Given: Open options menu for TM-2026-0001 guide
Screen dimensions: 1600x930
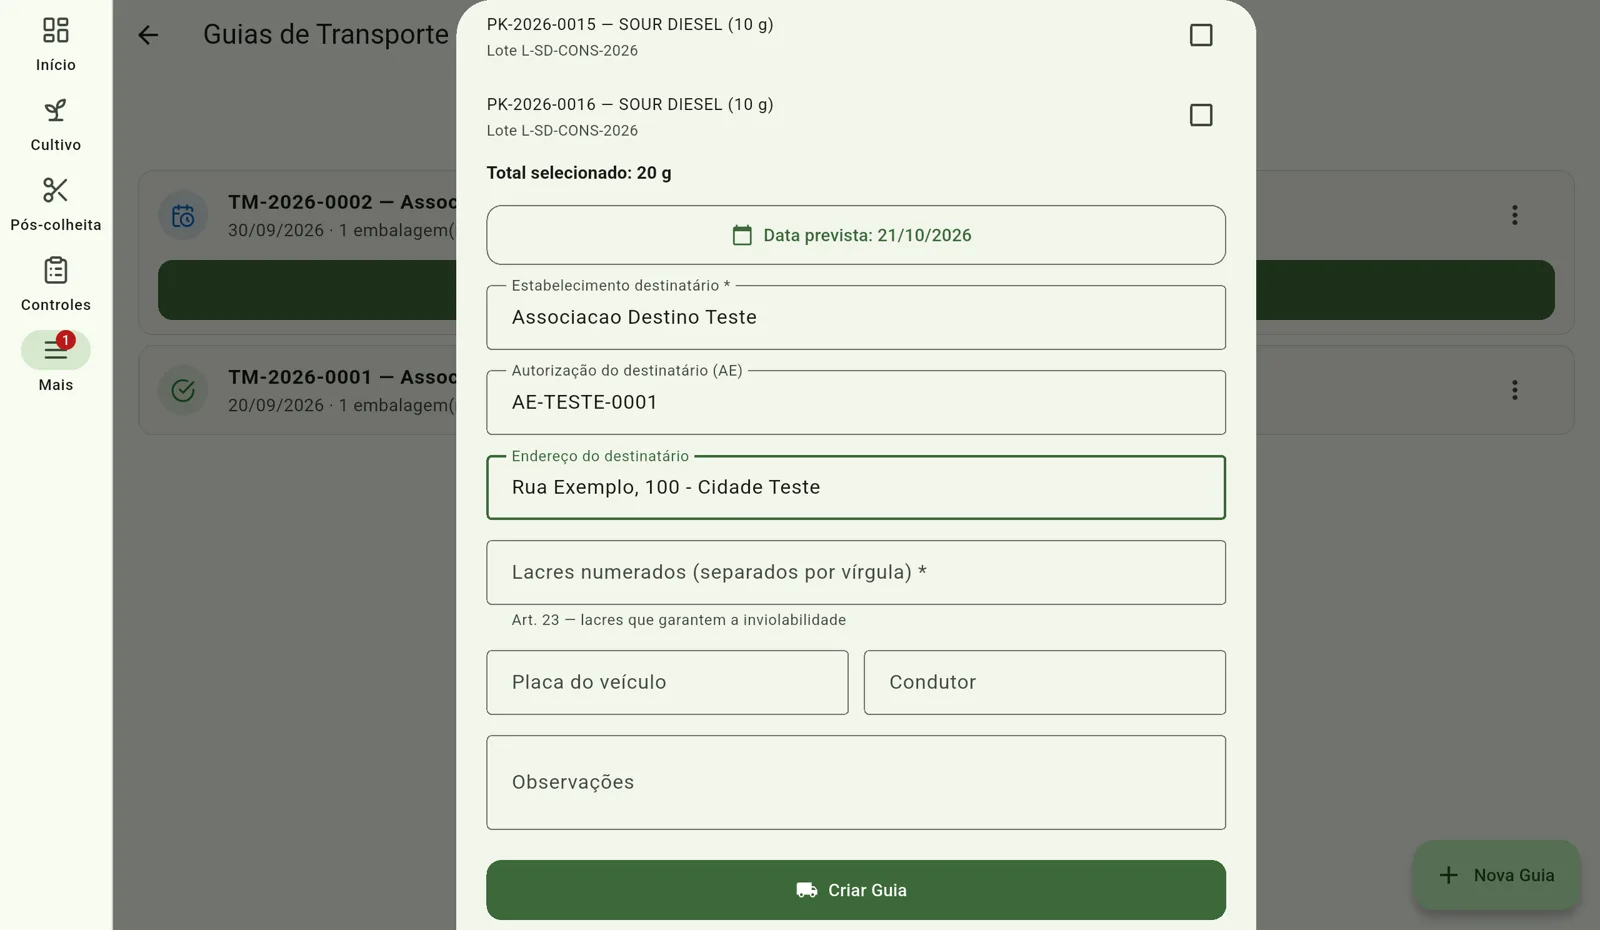Looking at the screenshot, I should (x=1514, y=390).
